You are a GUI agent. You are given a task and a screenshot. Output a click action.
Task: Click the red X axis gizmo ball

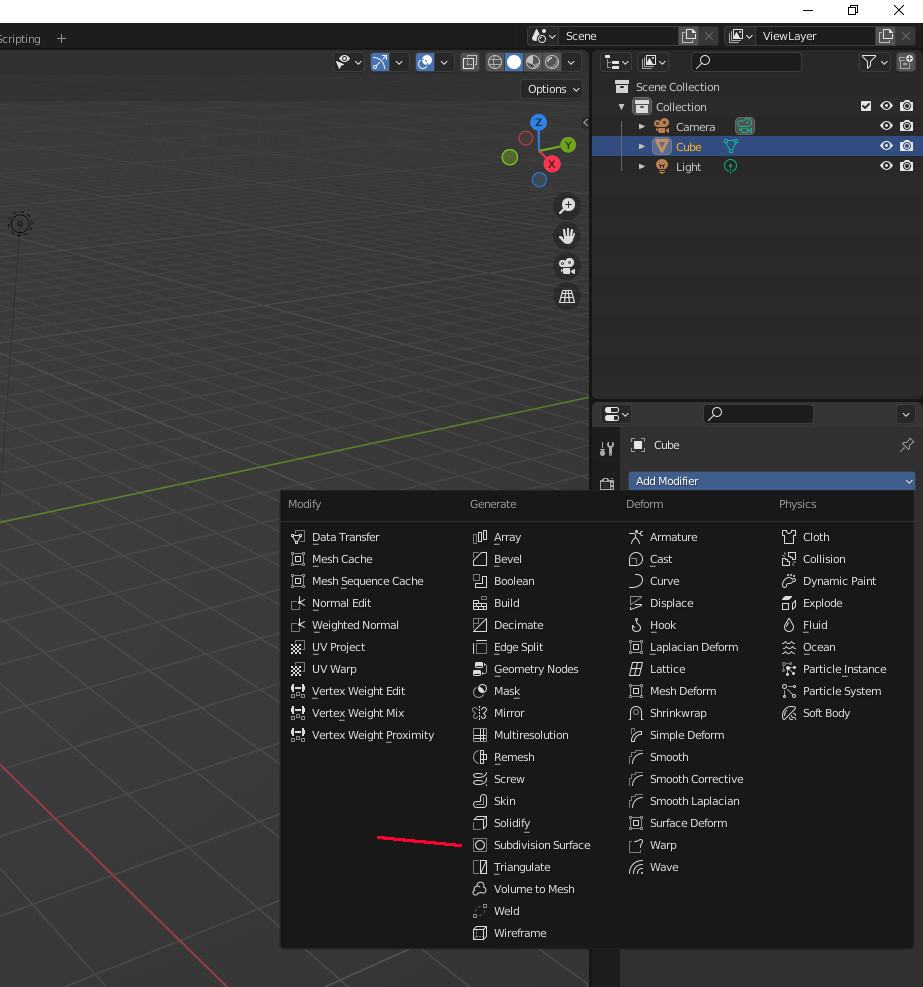pos(551,163)
